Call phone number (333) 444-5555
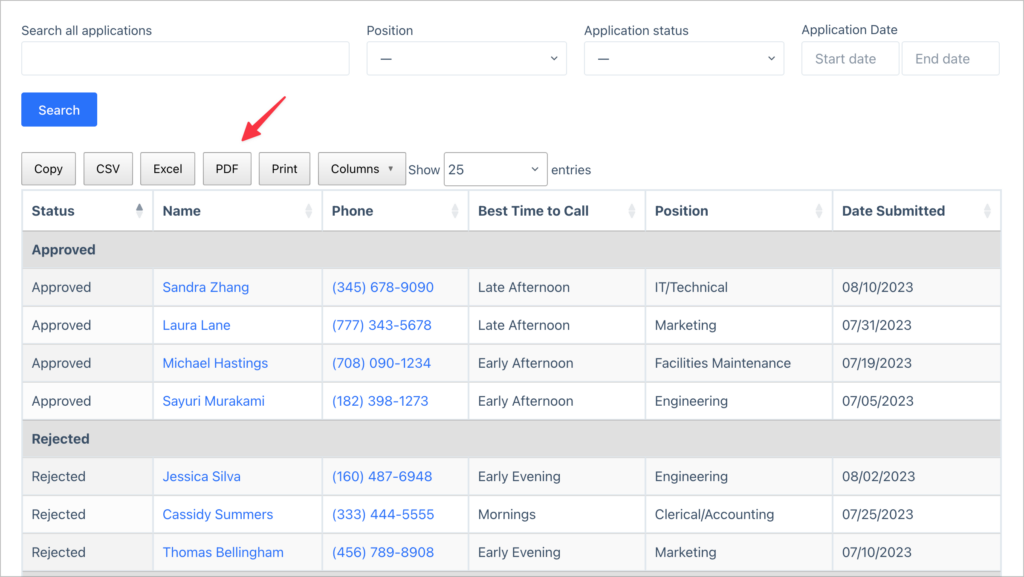1024x577 pixels. click(383, 514)
